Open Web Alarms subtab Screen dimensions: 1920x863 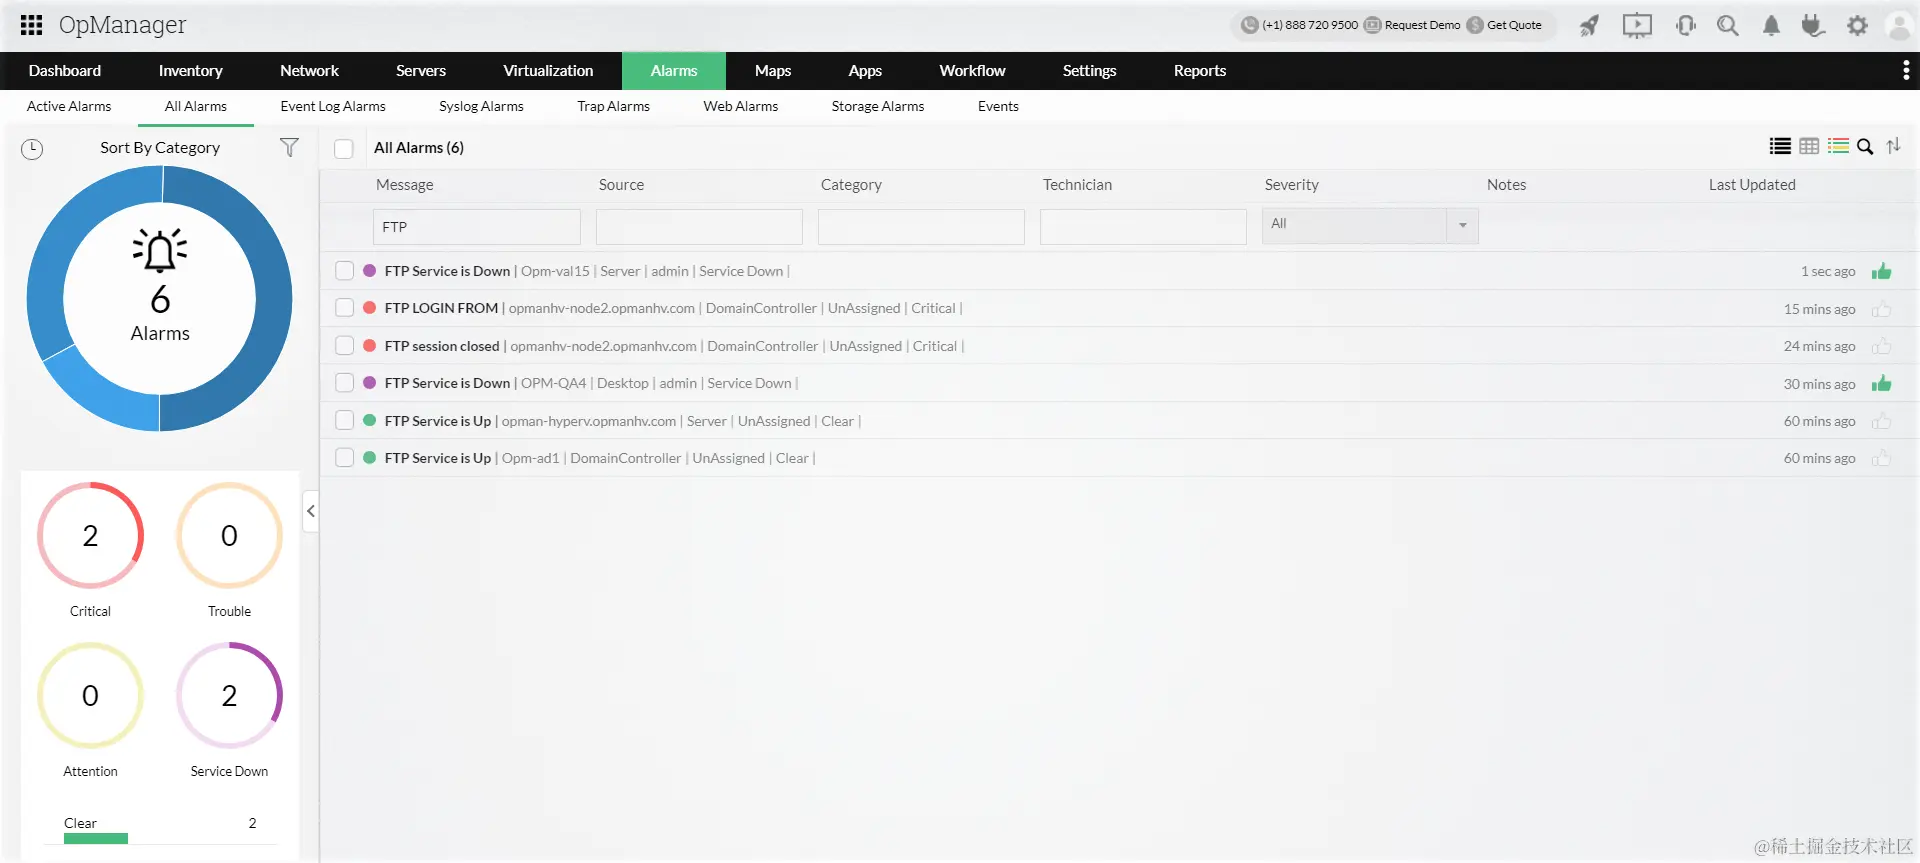(740, 106)
